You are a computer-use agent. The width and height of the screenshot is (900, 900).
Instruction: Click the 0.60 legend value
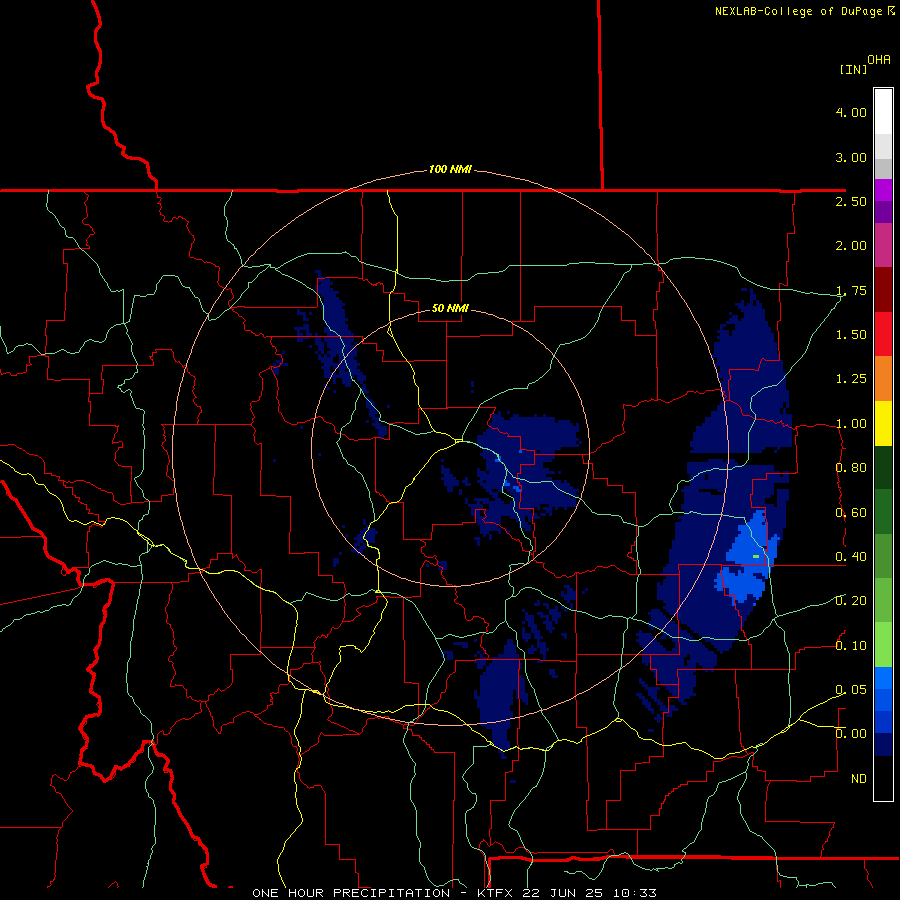(851, 513)
